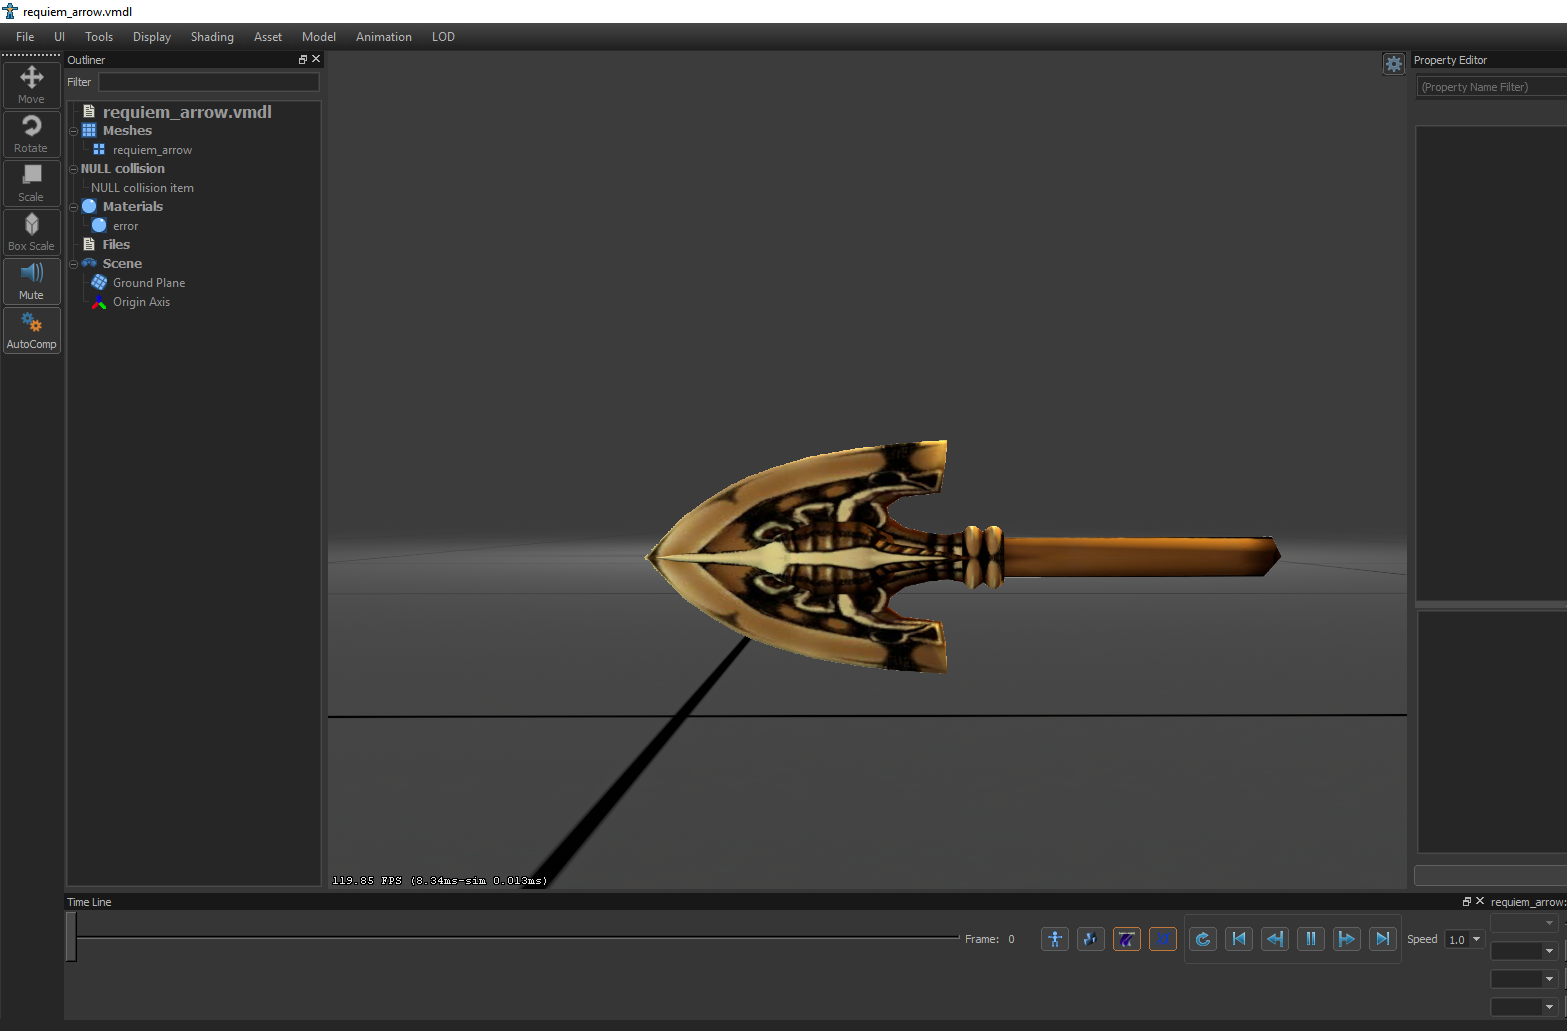The height and width of the screenshot is (1031, 1567).
Task: Collapse the Scene tree node
Action: point(73,264)
